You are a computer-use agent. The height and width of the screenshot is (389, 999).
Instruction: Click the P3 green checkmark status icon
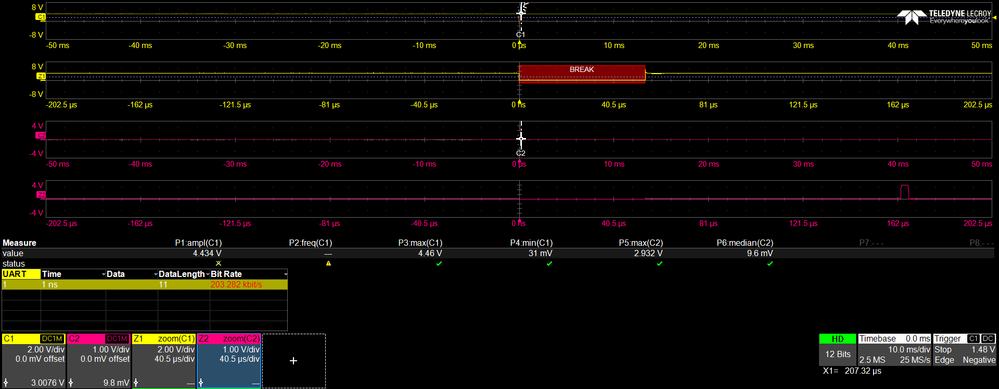[438, 263]
